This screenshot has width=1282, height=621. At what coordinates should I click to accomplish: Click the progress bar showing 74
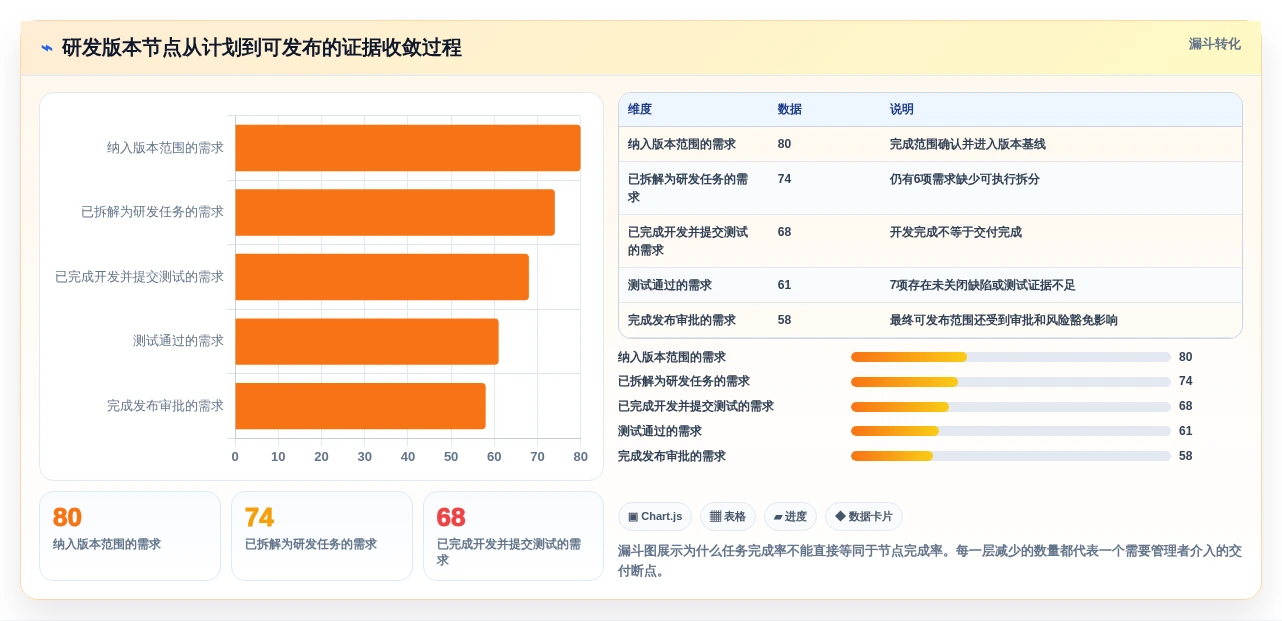1011,382
